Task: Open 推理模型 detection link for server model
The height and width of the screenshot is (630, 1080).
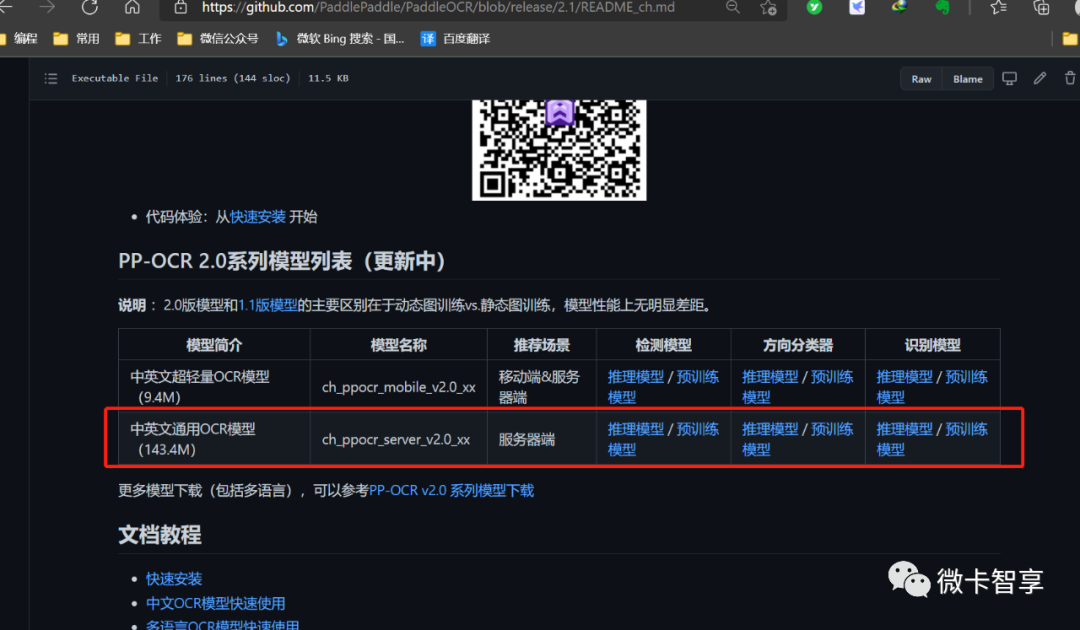Action: point(636,429)
